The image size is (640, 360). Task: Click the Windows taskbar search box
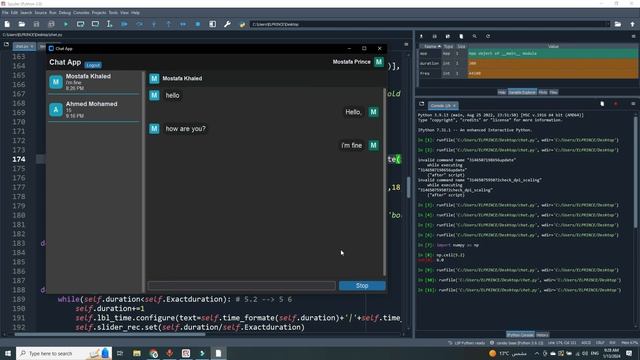[x=63, y=353]
